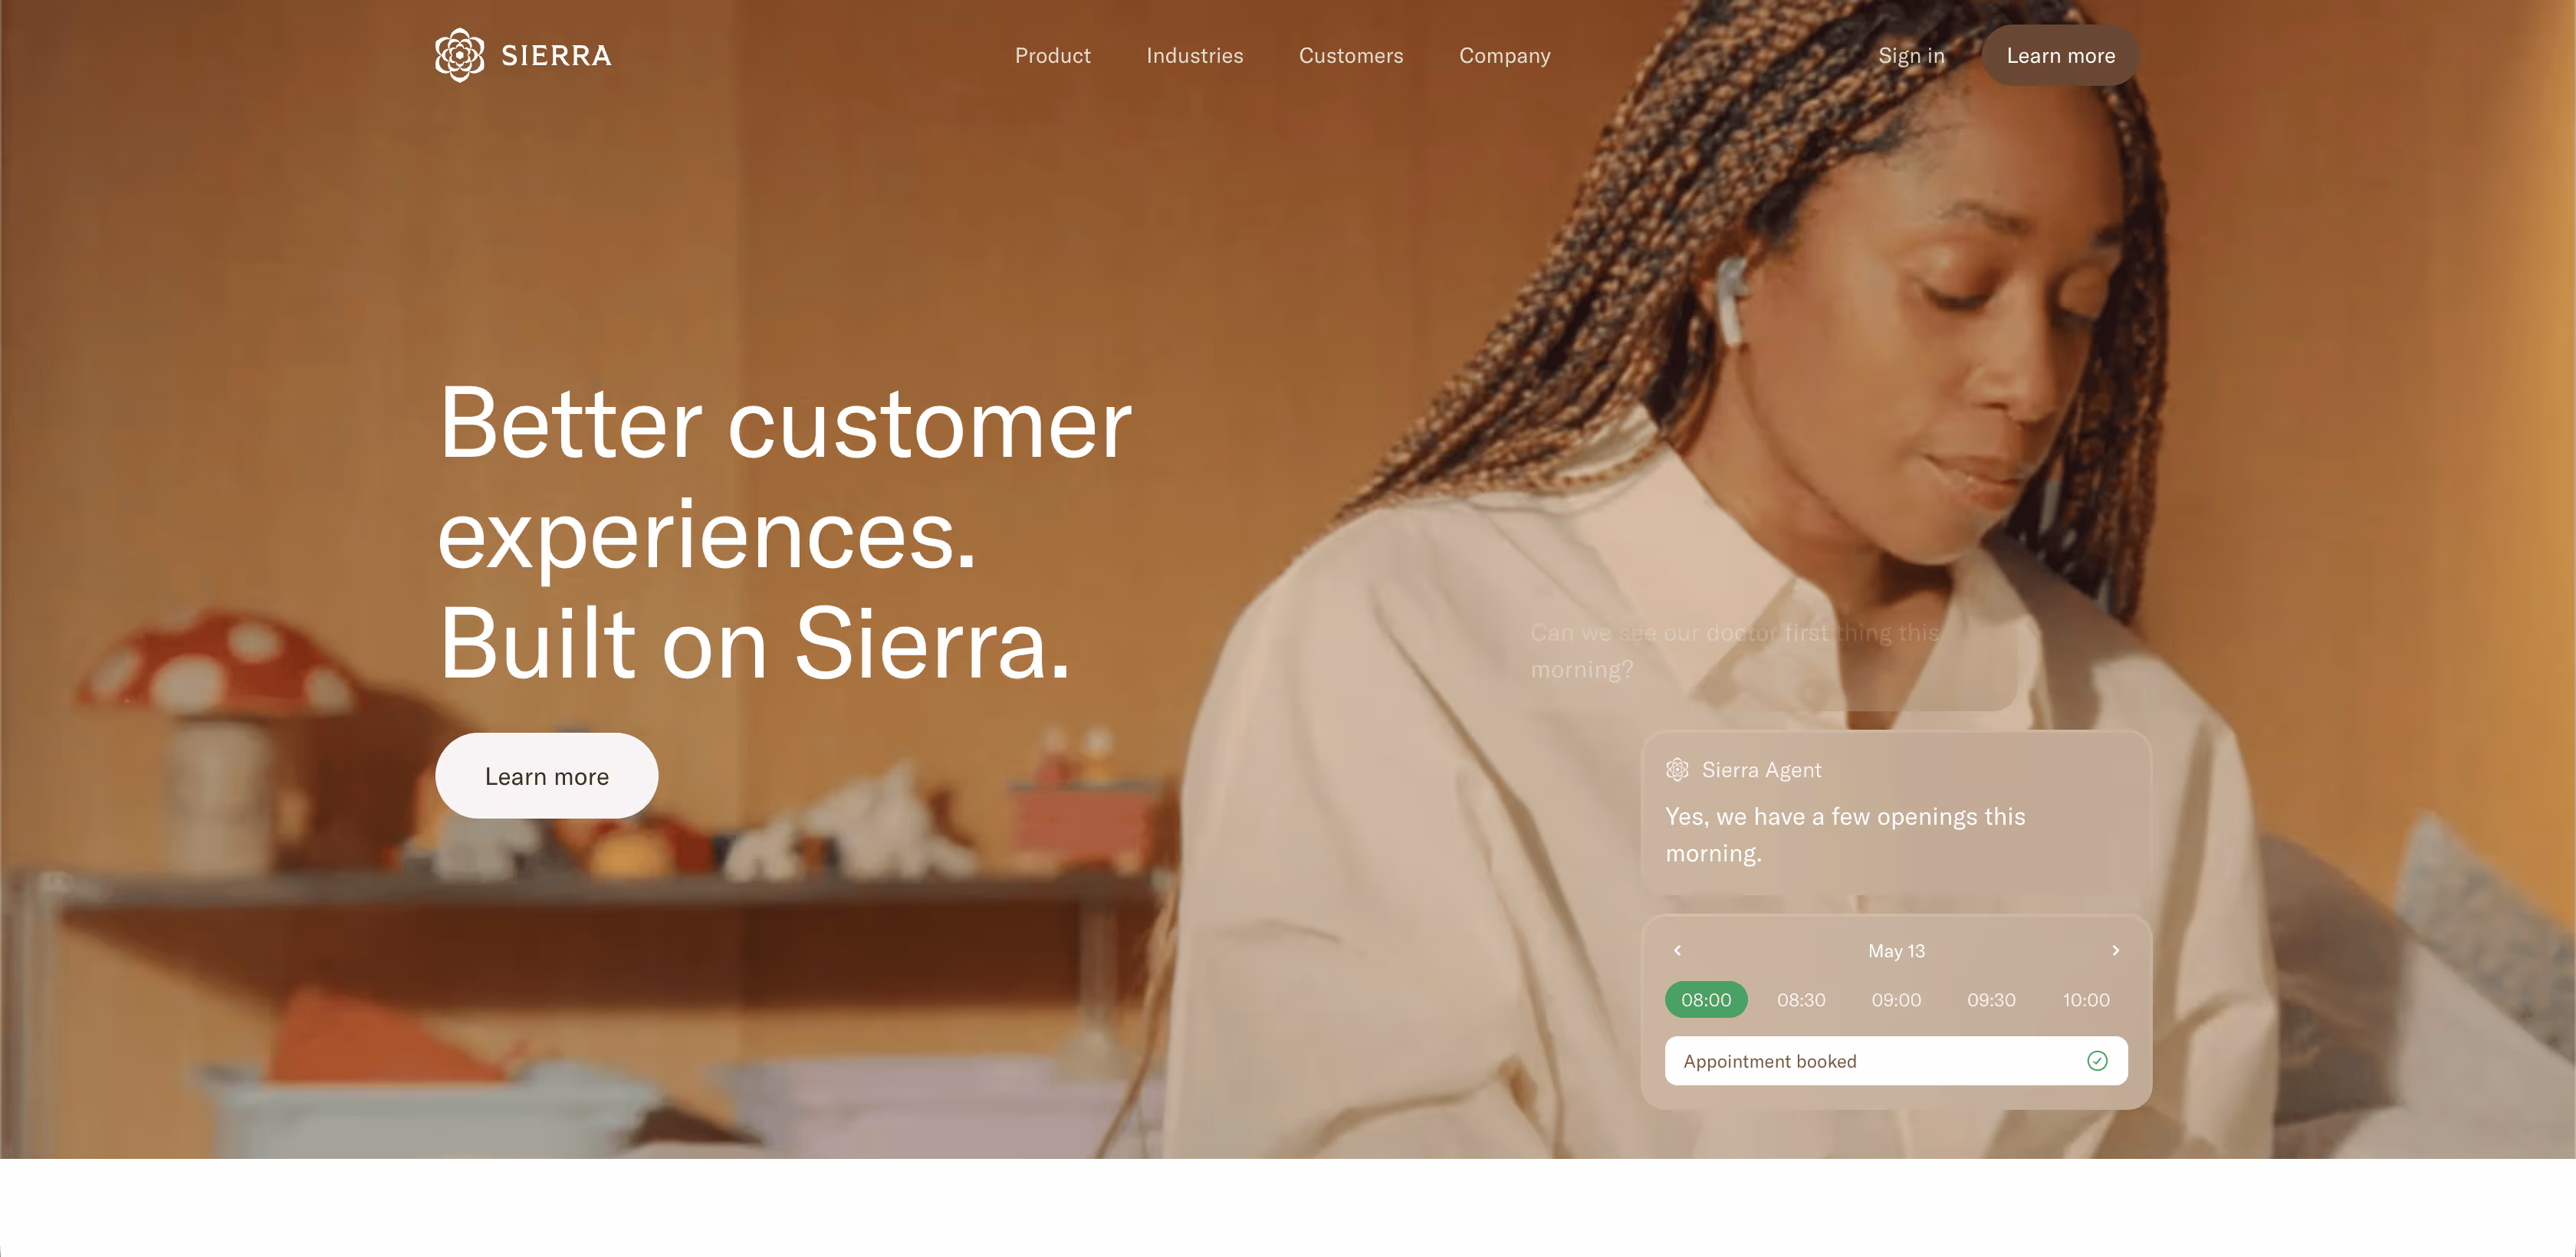Select the 08:00 time slot

(x=1706, y=1000)
